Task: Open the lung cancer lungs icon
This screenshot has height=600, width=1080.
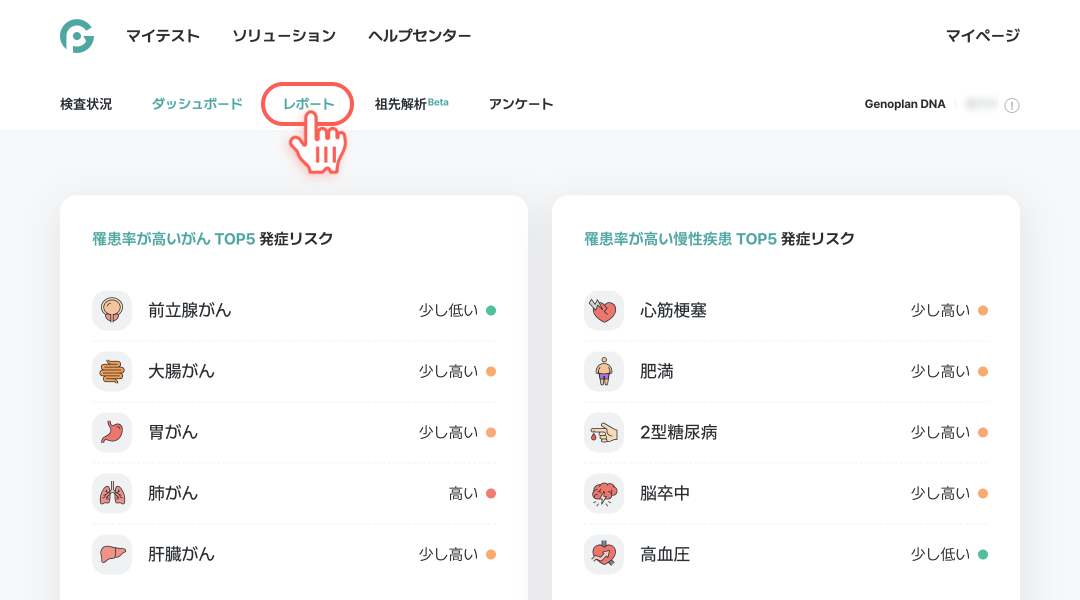Action: pos(112,493)
